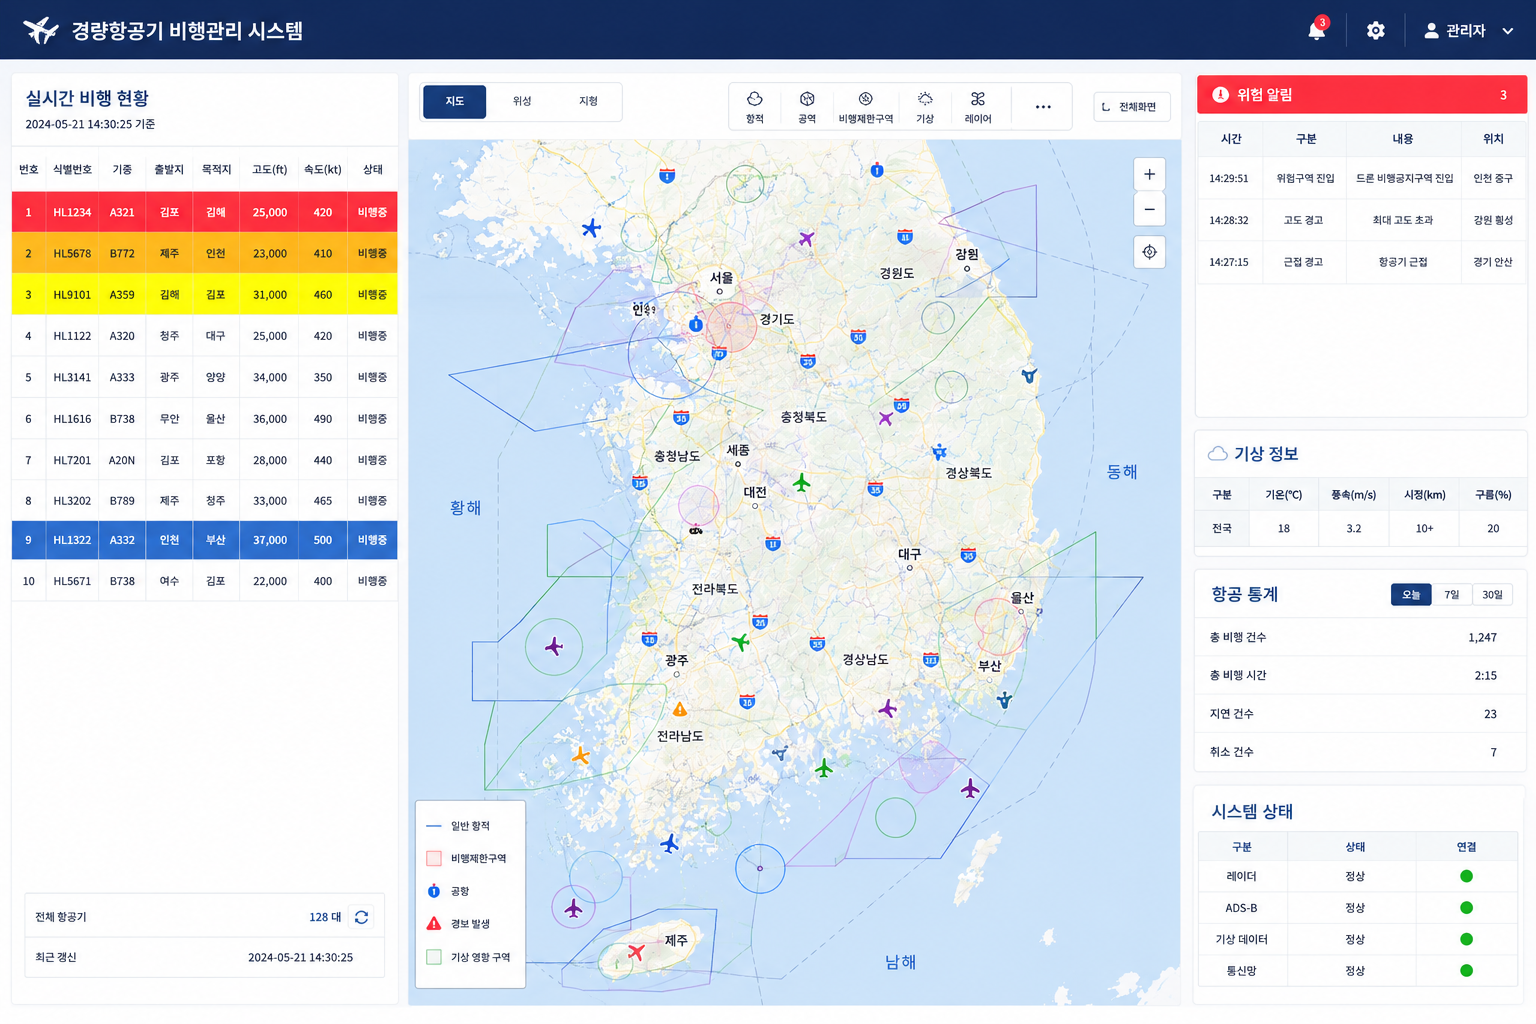Select the 30일 statistics tab

[1493, 595]
